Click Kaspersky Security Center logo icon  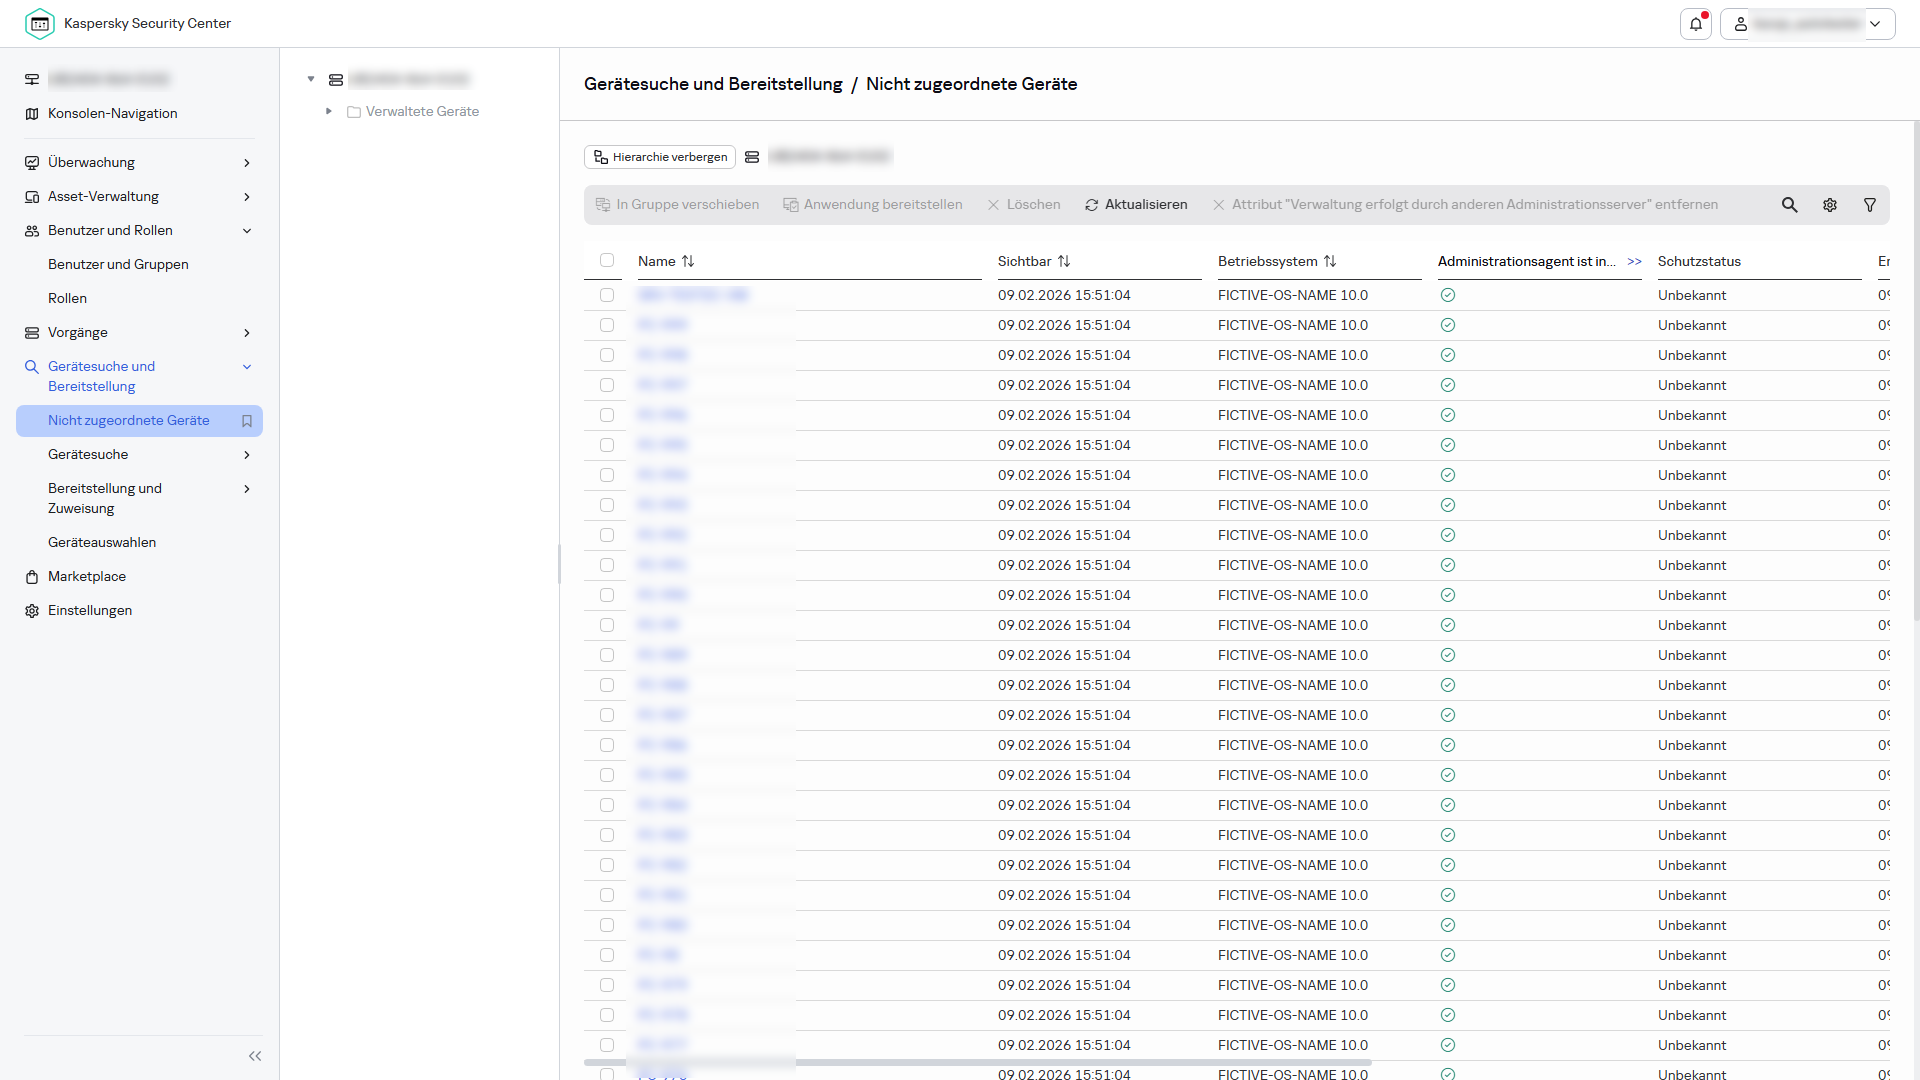(x=40, y=23)
